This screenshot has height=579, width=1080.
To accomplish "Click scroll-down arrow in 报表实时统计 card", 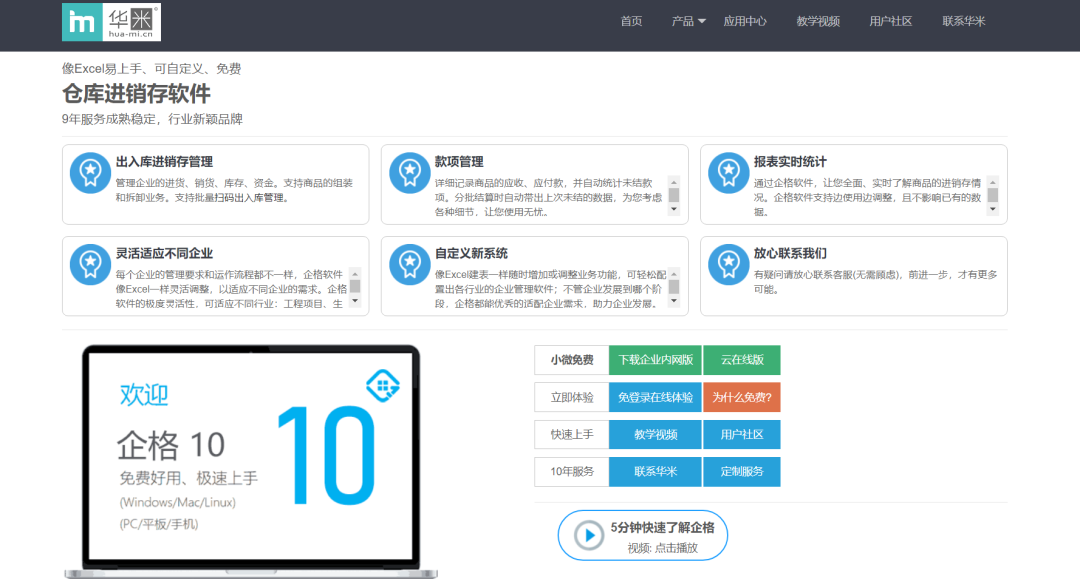I will (x=993, y=209).
